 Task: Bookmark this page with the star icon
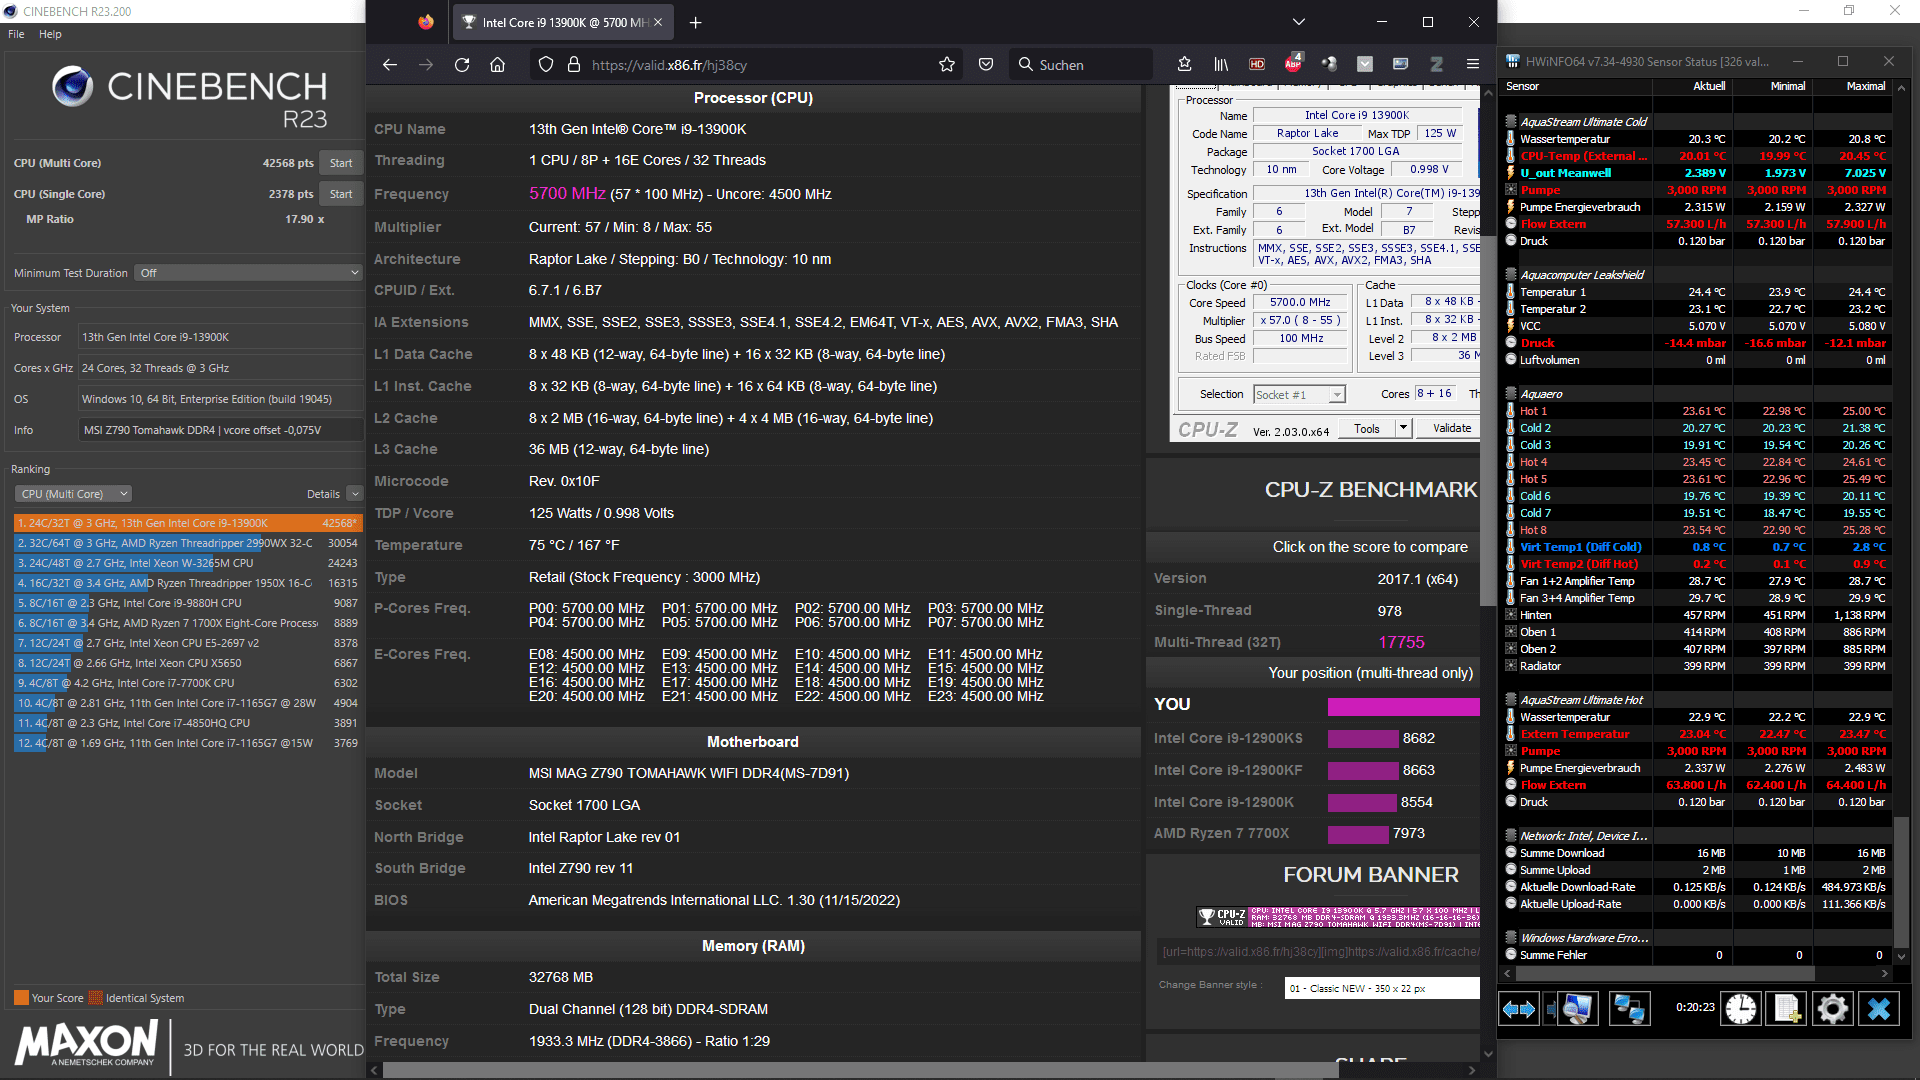point(947,65)
